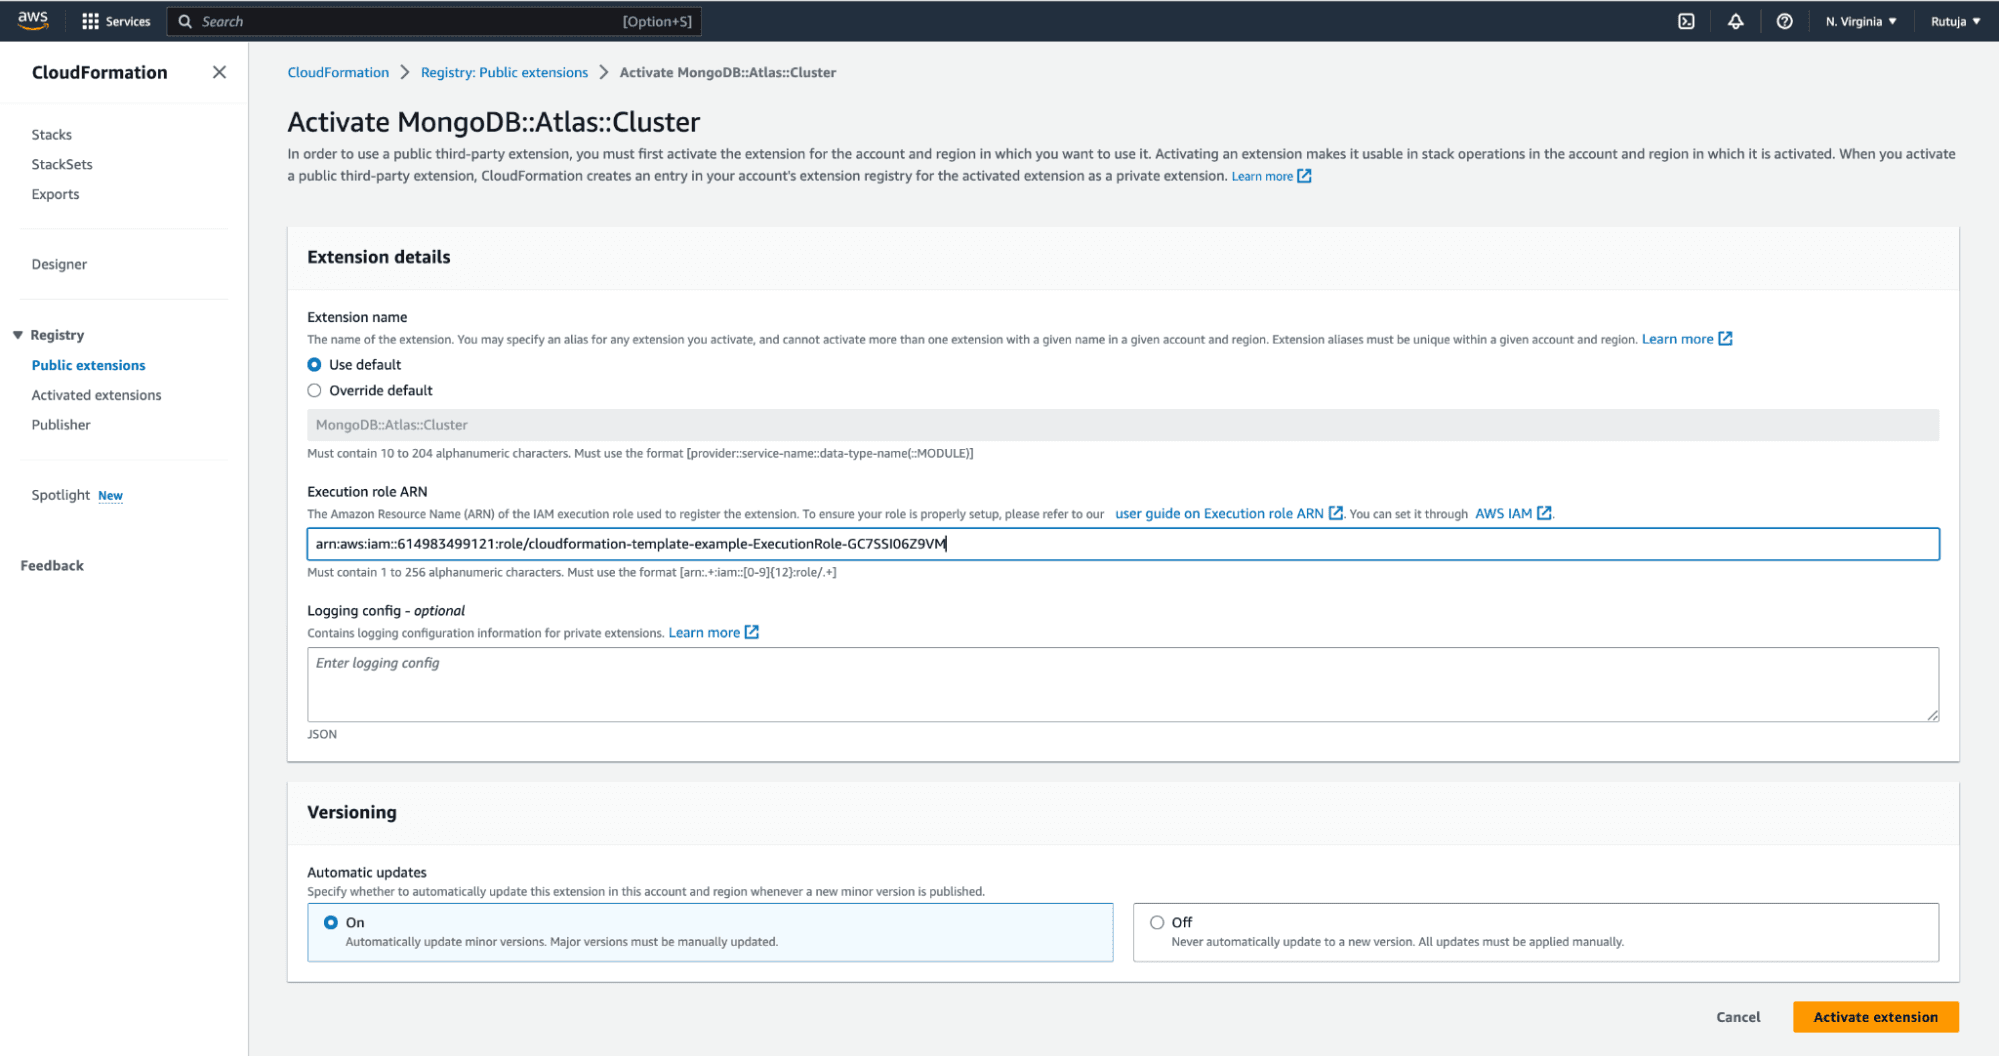Open Learn more link in page description
Image resolution: width=1999 pixels, height=1057 pixels.
[x=1271, y=176]
